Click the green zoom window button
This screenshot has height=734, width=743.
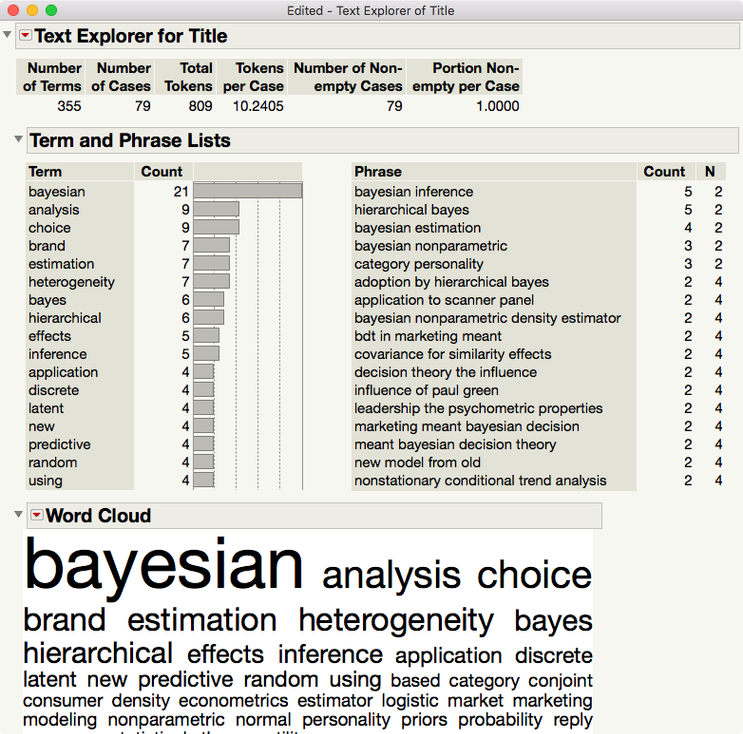coord(52,10)
